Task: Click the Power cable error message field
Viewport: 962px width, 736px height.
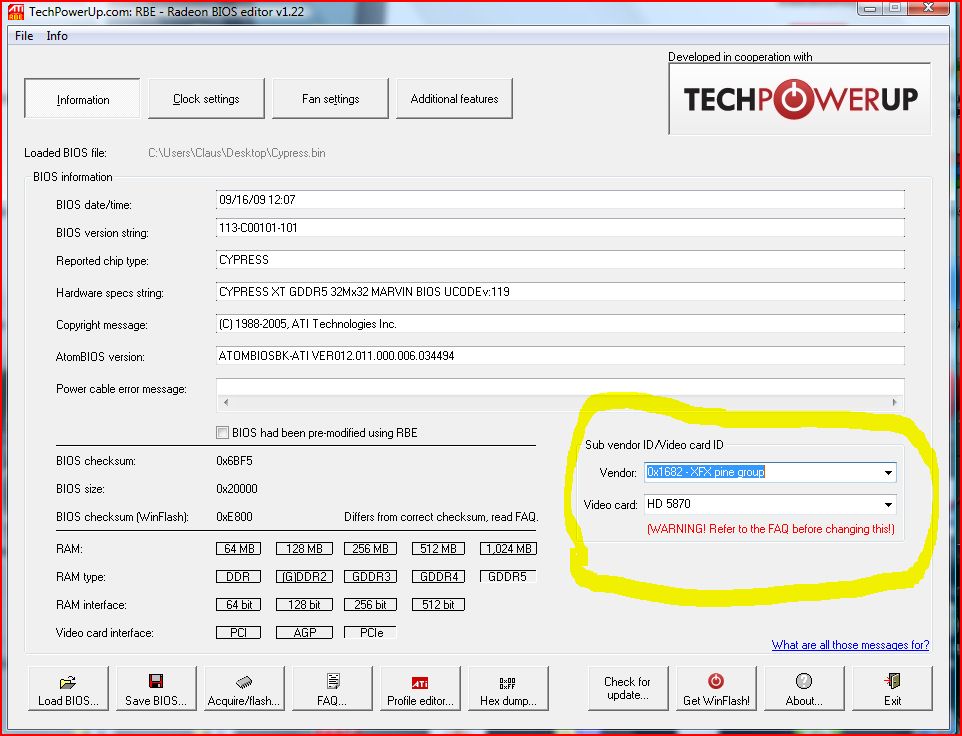Action: (x=560, y=394)
